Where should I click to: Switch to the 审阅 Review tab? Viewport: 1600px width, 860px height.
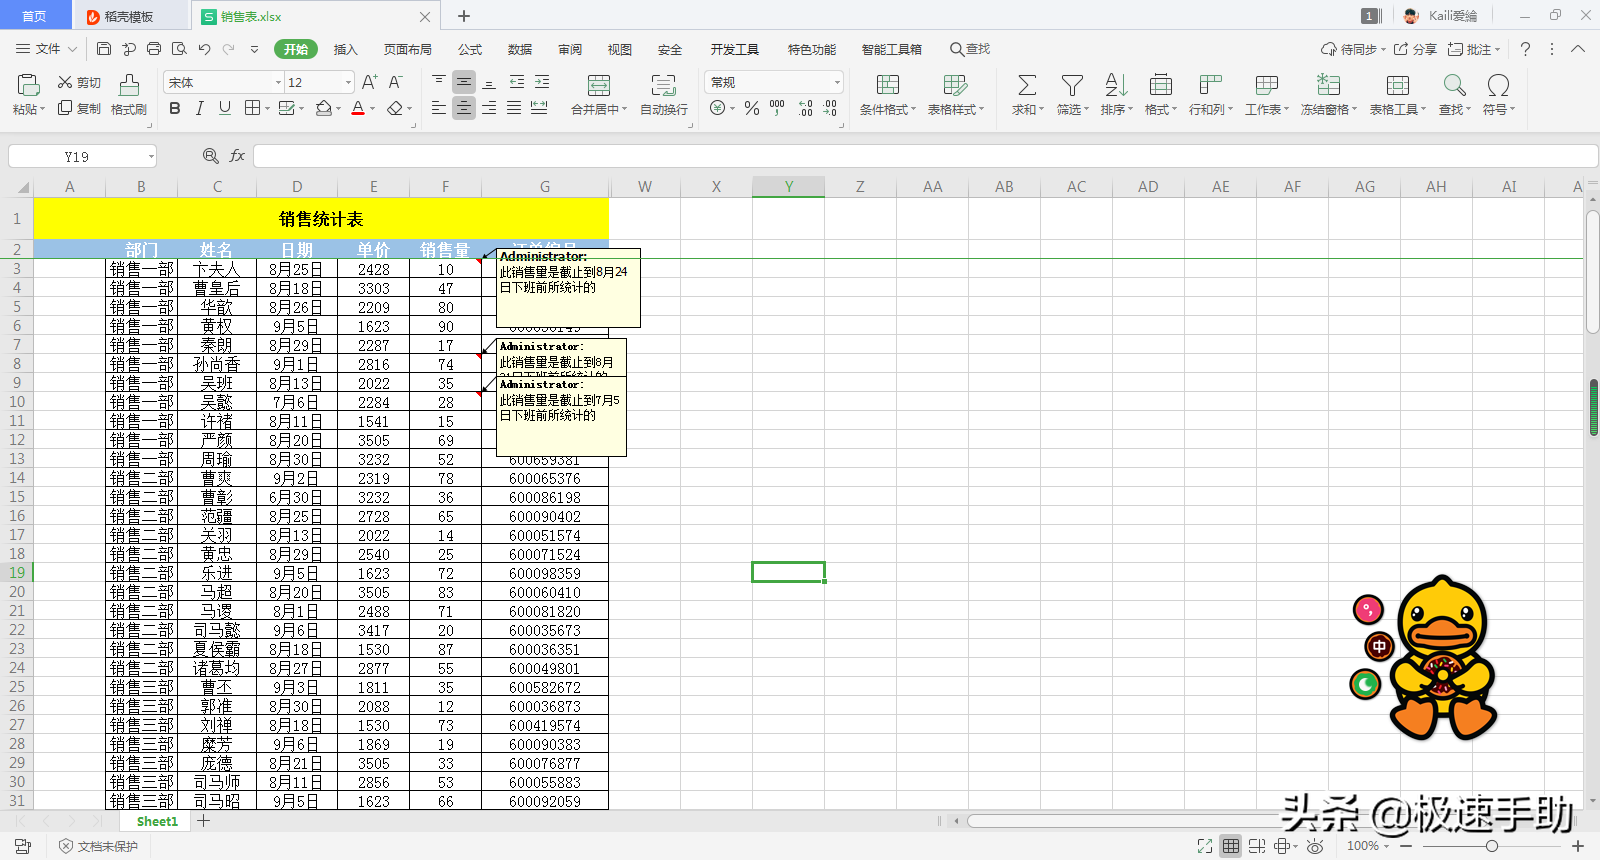coord(570,49)
